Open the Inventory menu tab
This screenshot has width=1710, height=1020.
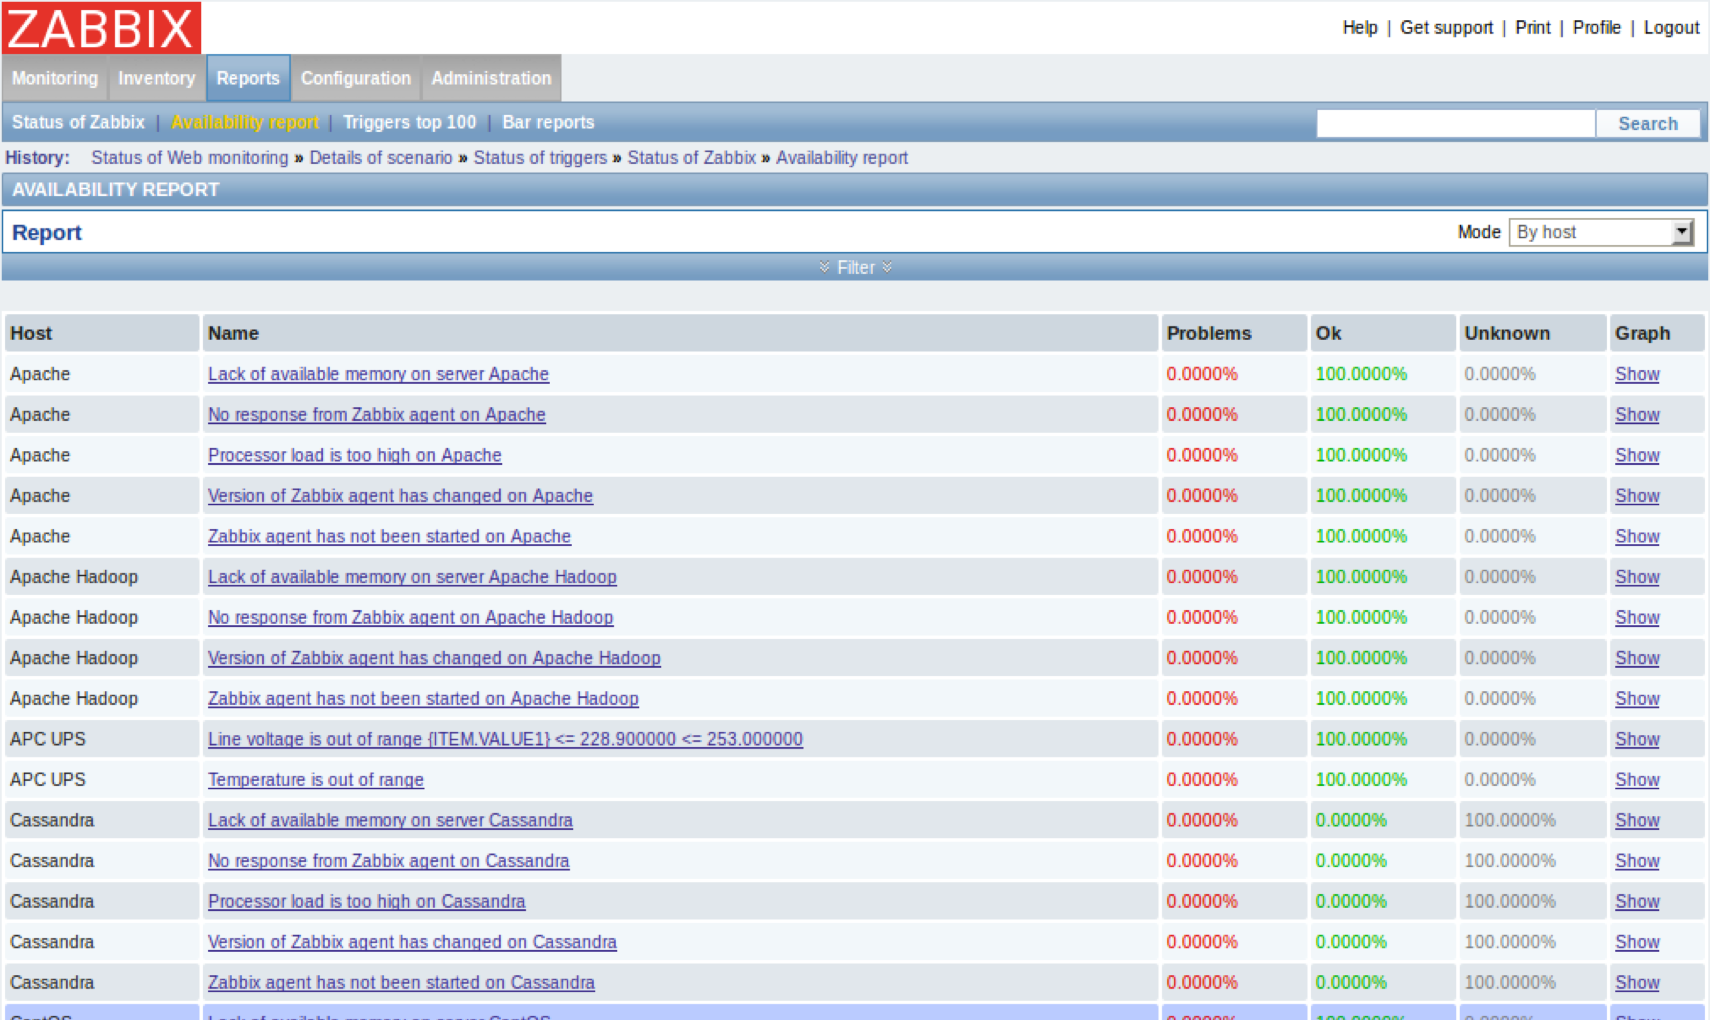(x=156, y=78)
